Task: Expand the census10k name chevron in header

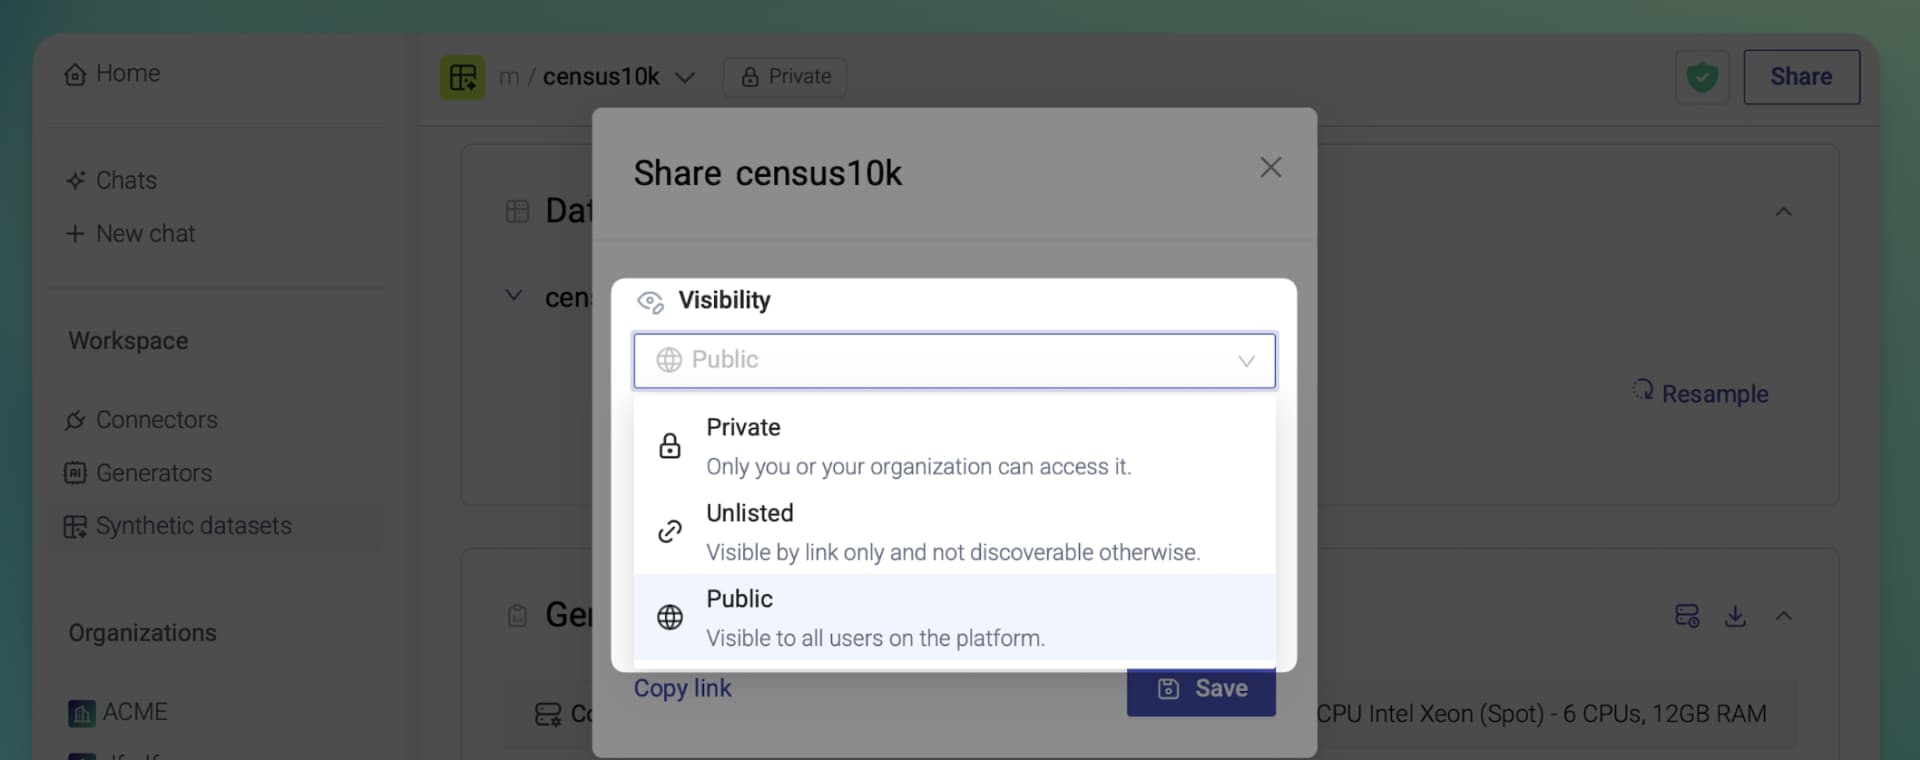Action: 685,77
